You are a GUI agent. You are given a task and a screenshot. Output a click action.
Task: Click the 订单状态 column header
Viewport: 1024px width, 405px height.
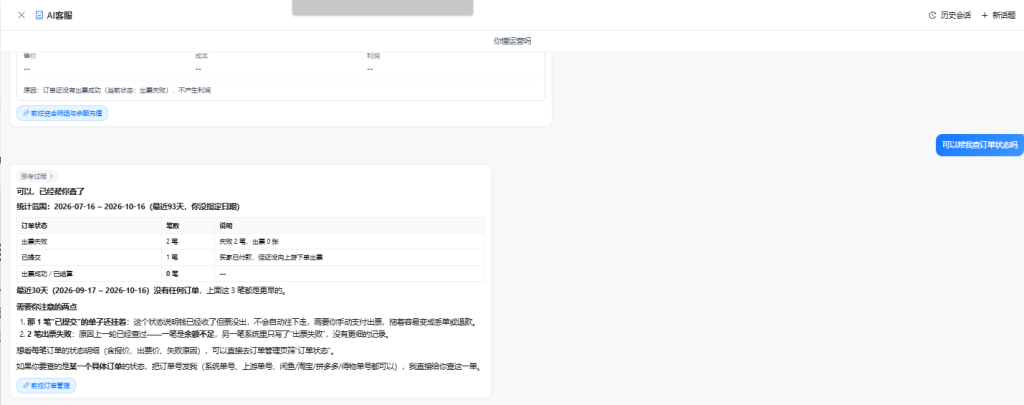click(x=89, y=225)
